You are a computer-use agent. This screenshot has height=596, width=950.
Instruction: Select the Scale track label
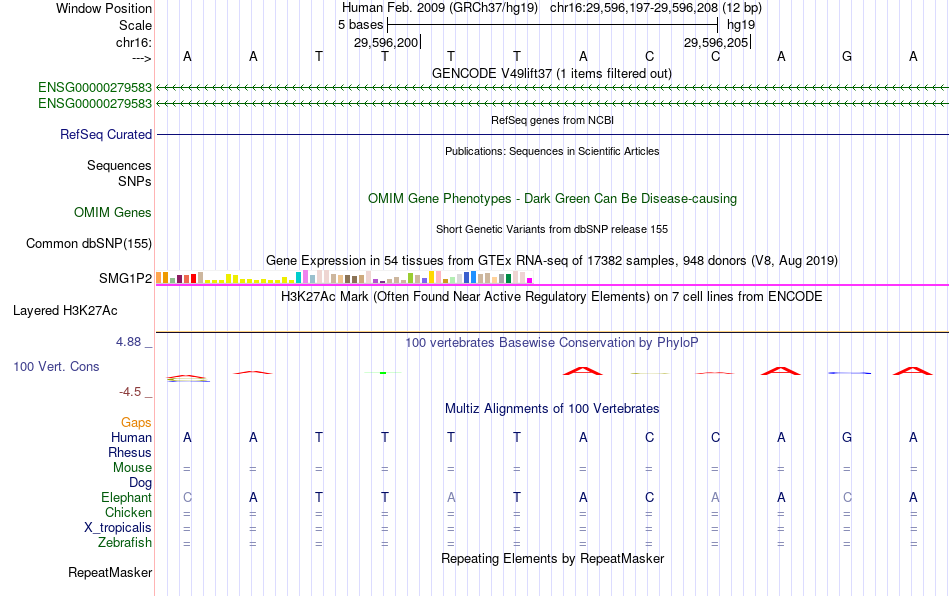(x=135, y=25)
